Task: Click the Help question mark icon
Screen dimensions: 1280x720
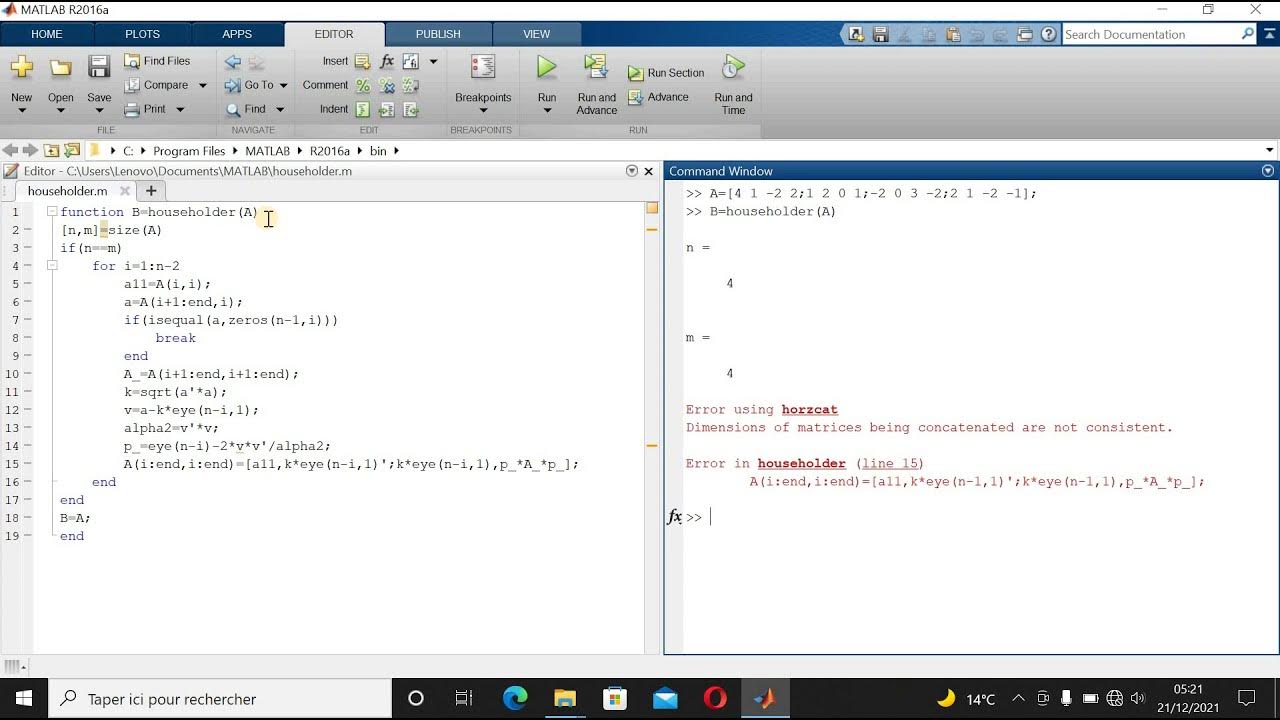Action: tap(1047, 34)
